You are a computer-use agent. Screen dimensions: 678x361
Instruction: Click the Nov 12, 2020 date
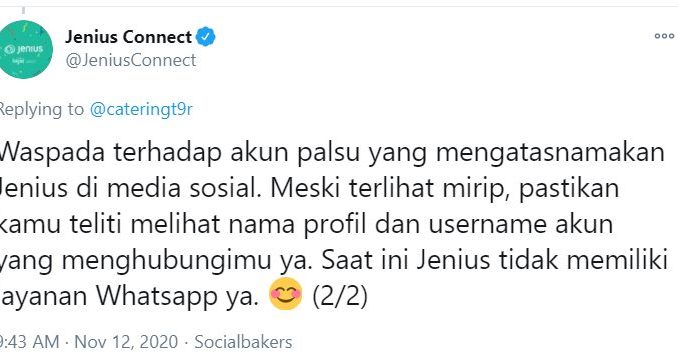click(x=126, y=342)
